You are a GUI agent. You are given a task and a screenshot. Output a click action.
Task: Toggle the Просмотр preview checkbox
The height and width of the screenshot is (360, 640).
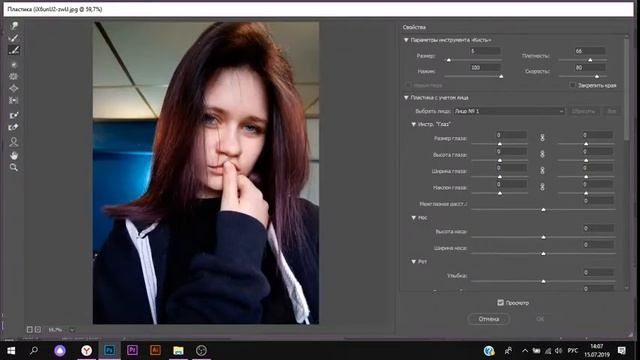pyautogui.click(x=500, y=302)
